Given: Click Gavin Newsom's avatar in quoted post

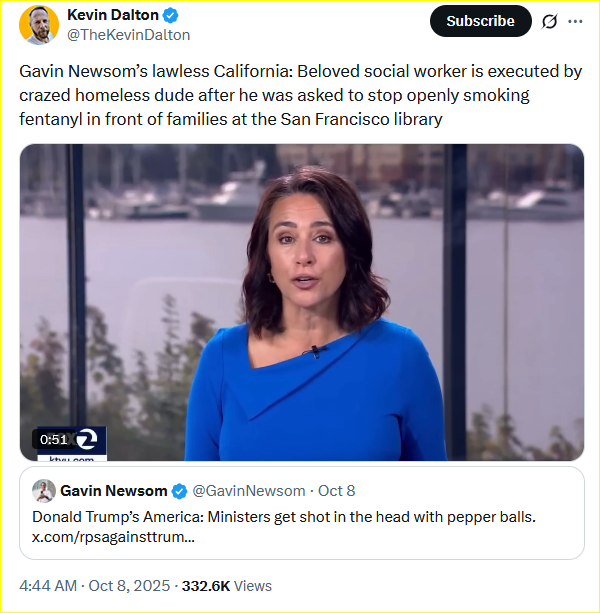Looking at the screenshot, I should [43, 491].
